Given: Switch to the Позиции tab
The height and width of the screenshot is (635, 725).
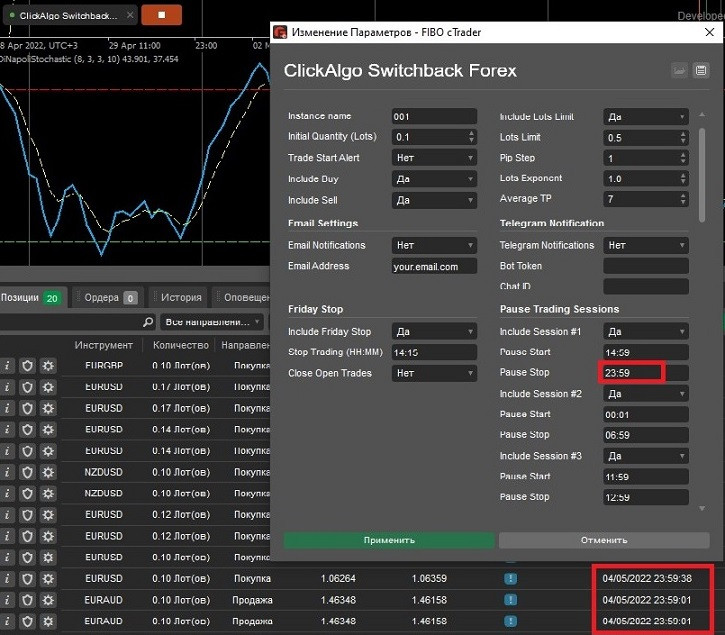Looking at the screenshot, I should point(31,297).
